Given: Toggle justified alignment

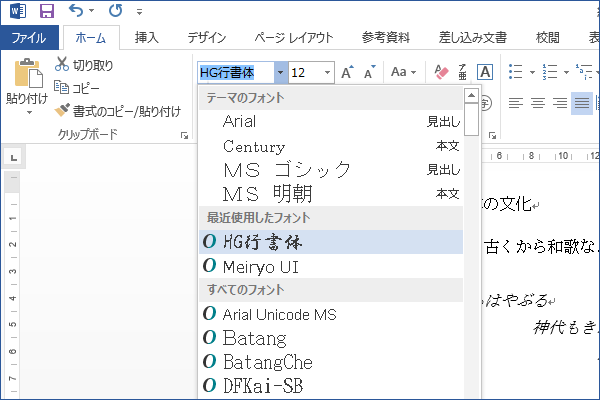Looking at the screenshot, I should pos(582,103).
